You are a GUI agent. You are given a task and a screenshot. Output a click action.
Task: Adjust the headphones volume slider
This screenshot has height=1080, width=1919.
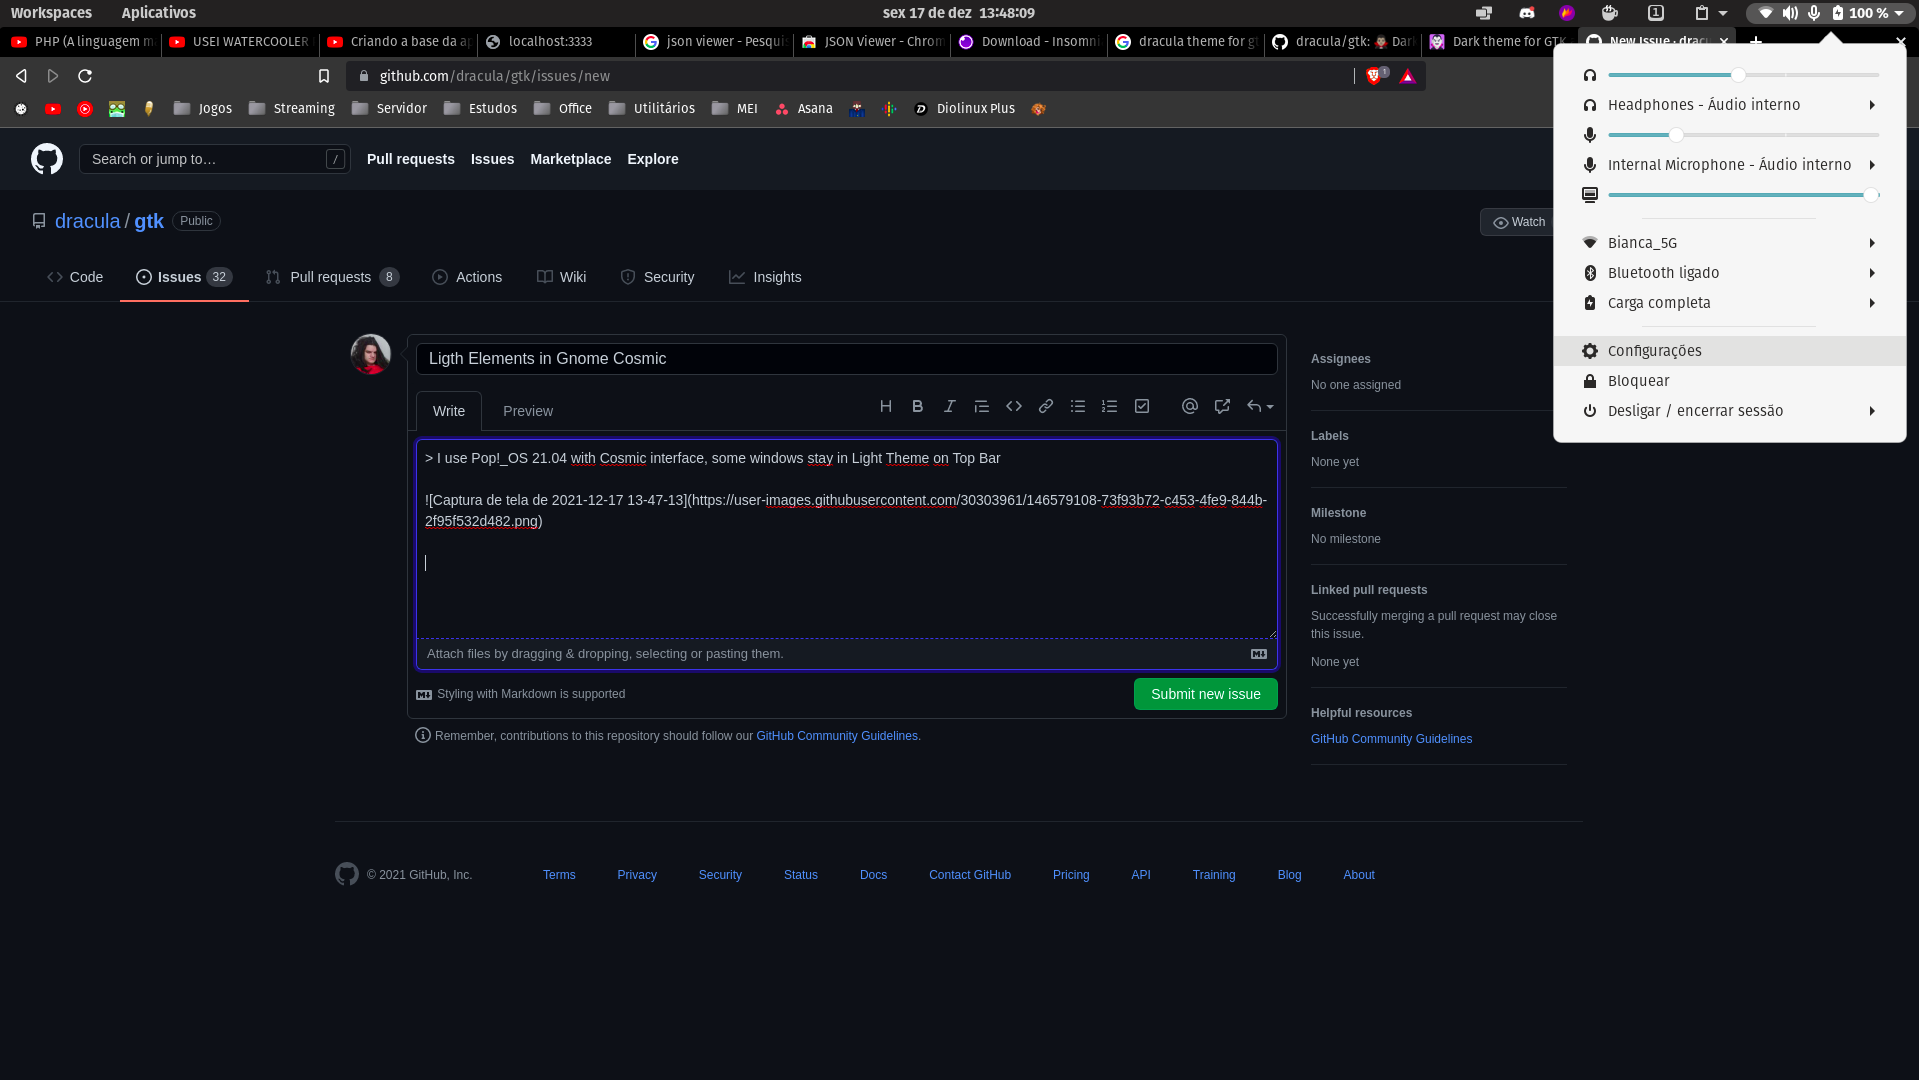click(x=1743, y=75)
